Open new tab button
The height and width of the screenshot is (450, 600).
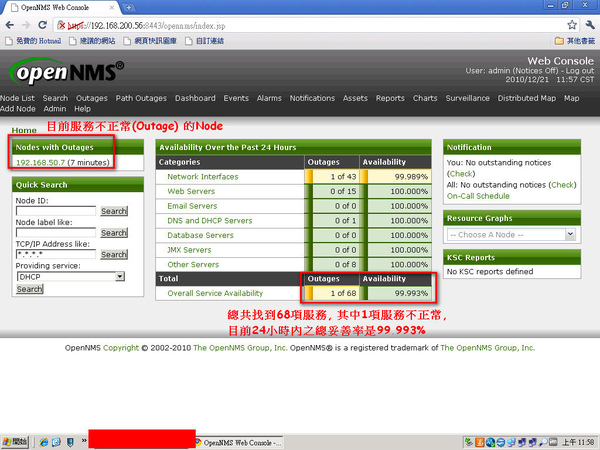129,7
